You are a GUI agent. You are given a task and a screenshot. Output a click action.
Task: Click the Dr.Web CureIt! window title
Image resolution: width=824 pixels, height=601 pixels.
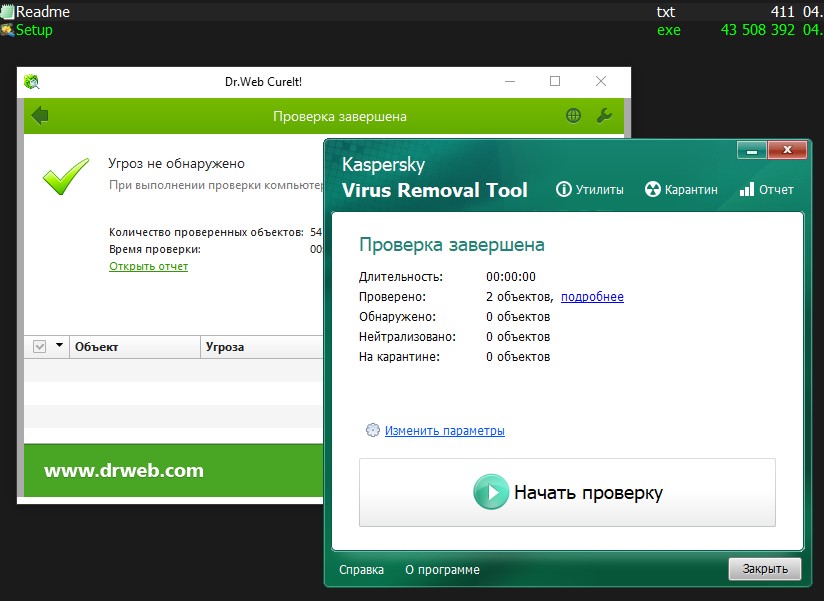(263, 81)
